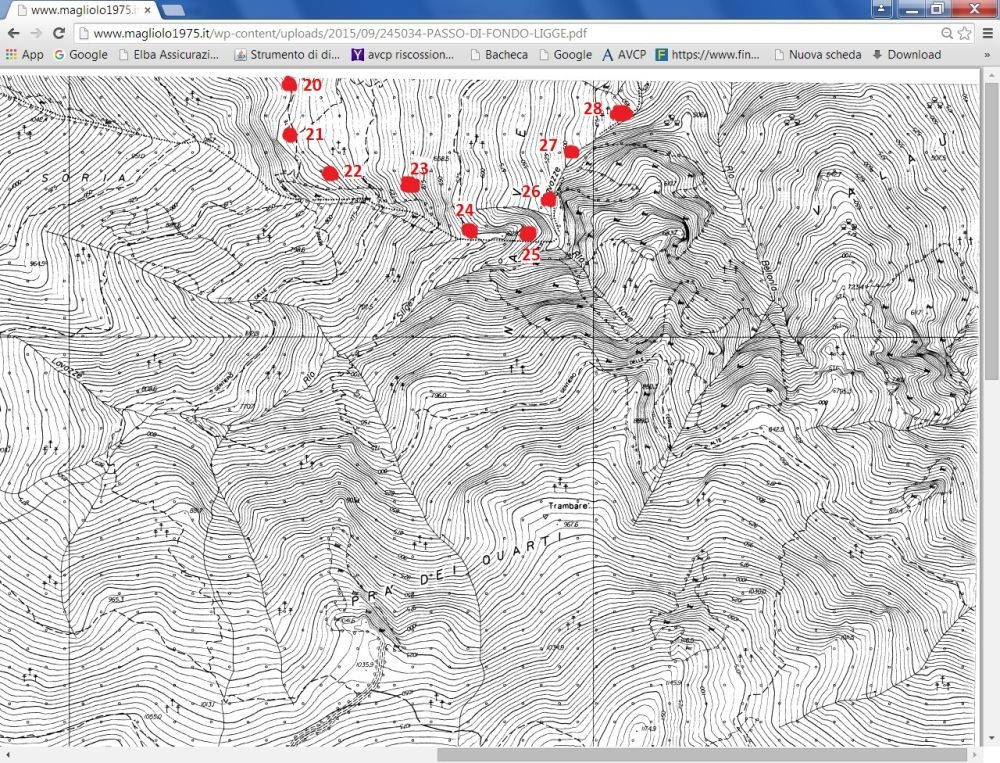Show more bookmarks with the chevron

click(988, 55)
